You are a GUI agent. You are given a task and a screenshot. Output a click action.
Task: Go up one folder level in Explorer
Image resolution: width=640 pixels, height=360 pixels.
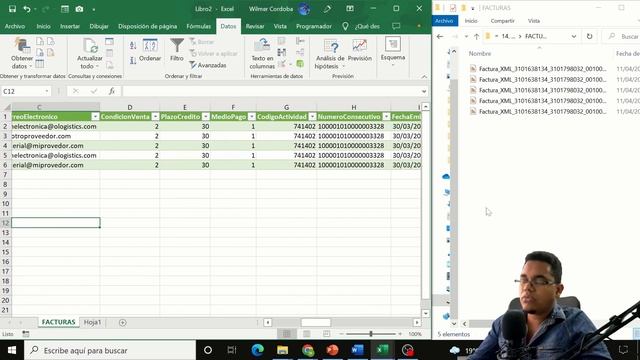click(476, 36)
